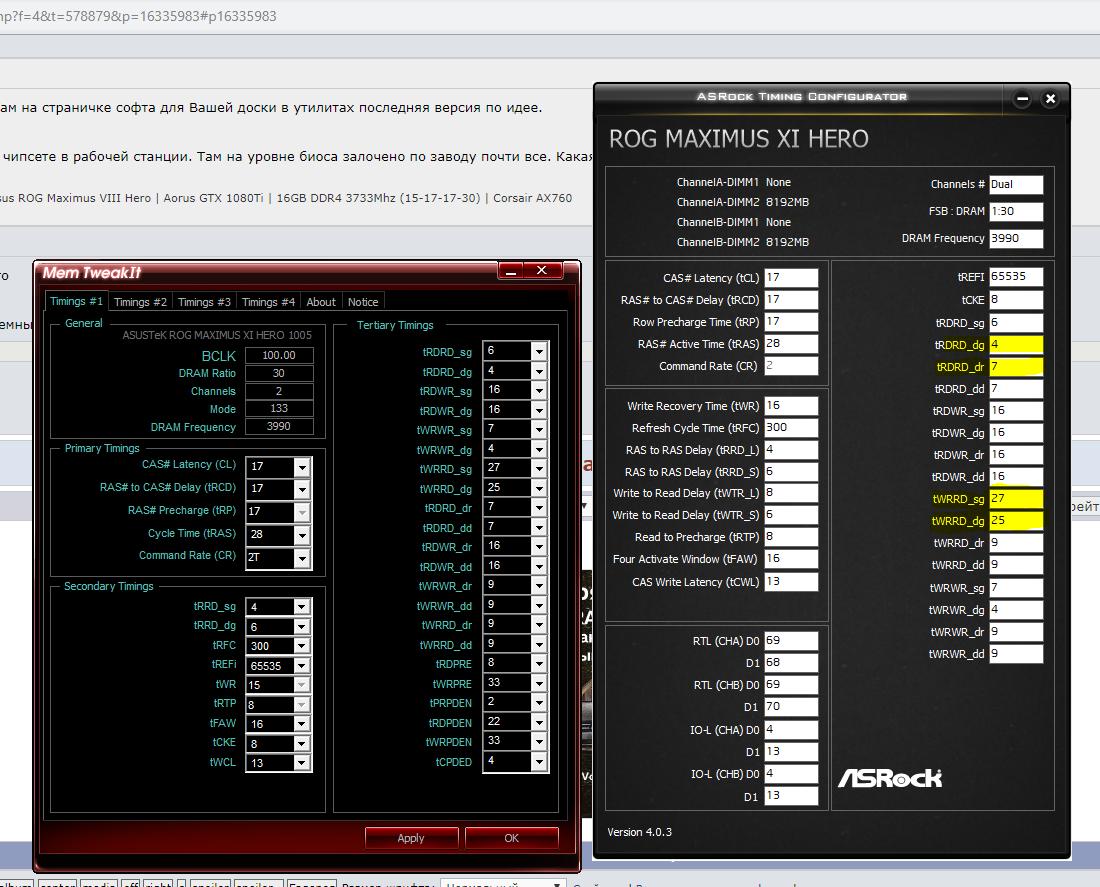Screen dimensions: 1100x887
Task: Click the DRAM Frequency field in ASRock
Action: point(1016,239)
